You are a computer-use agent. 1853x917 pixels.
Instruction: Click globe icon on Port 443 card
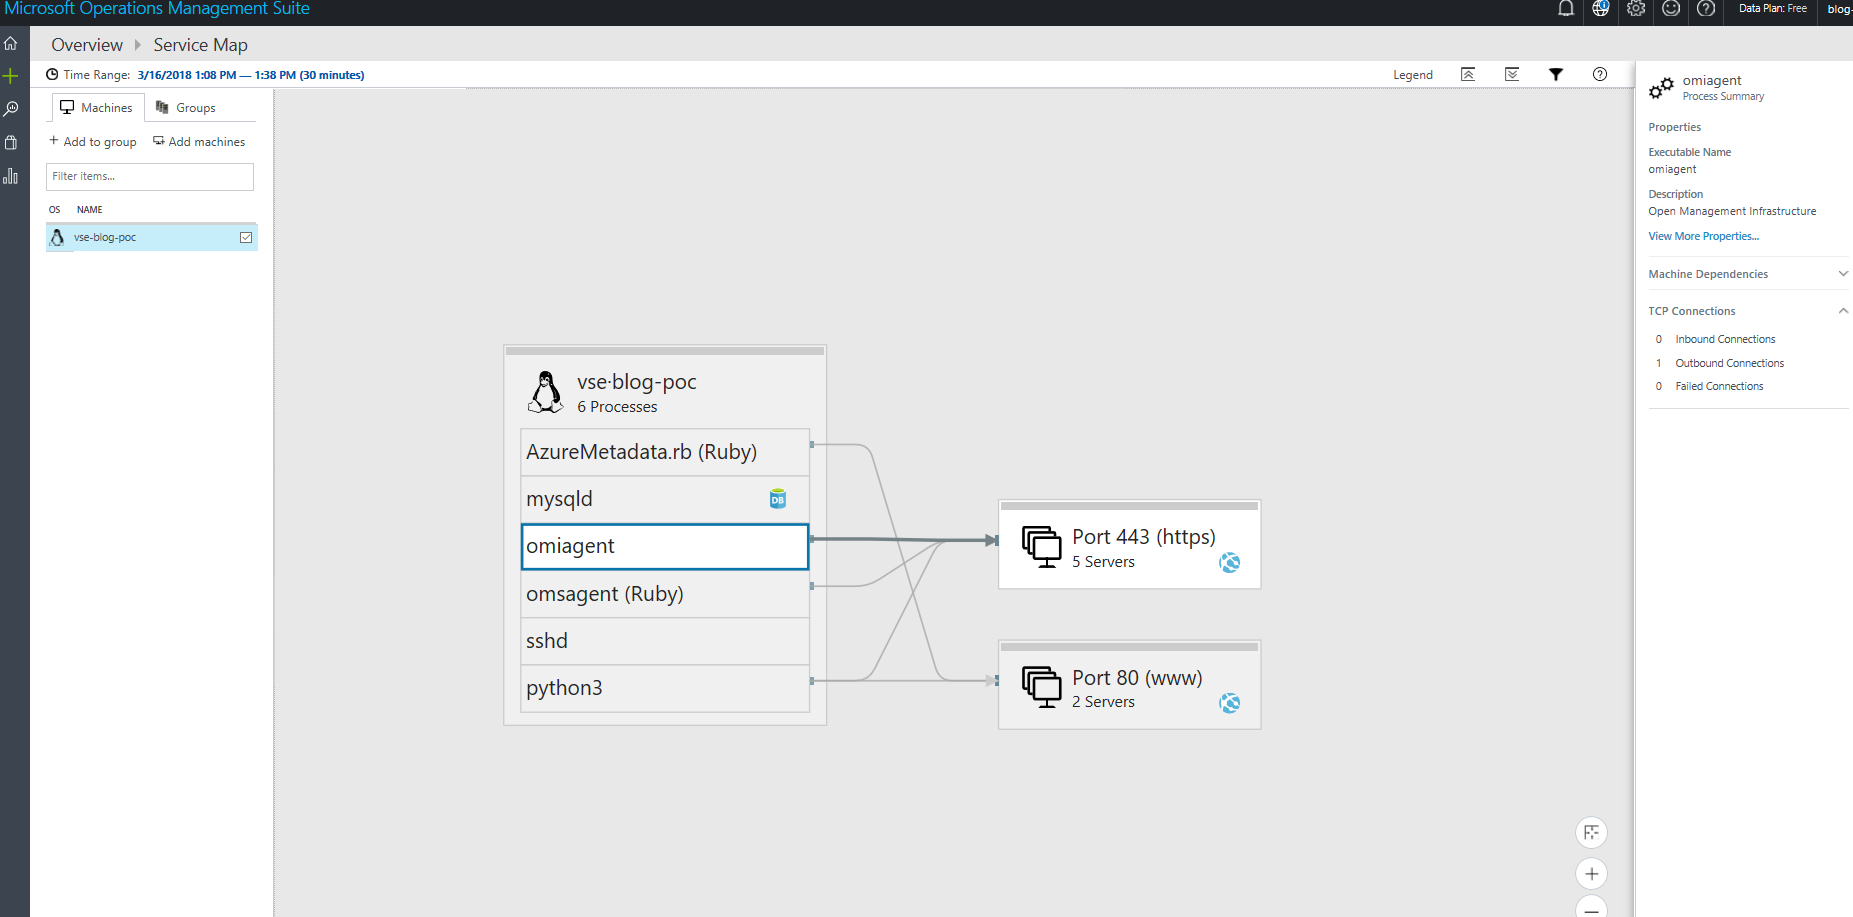point(1230,563)
